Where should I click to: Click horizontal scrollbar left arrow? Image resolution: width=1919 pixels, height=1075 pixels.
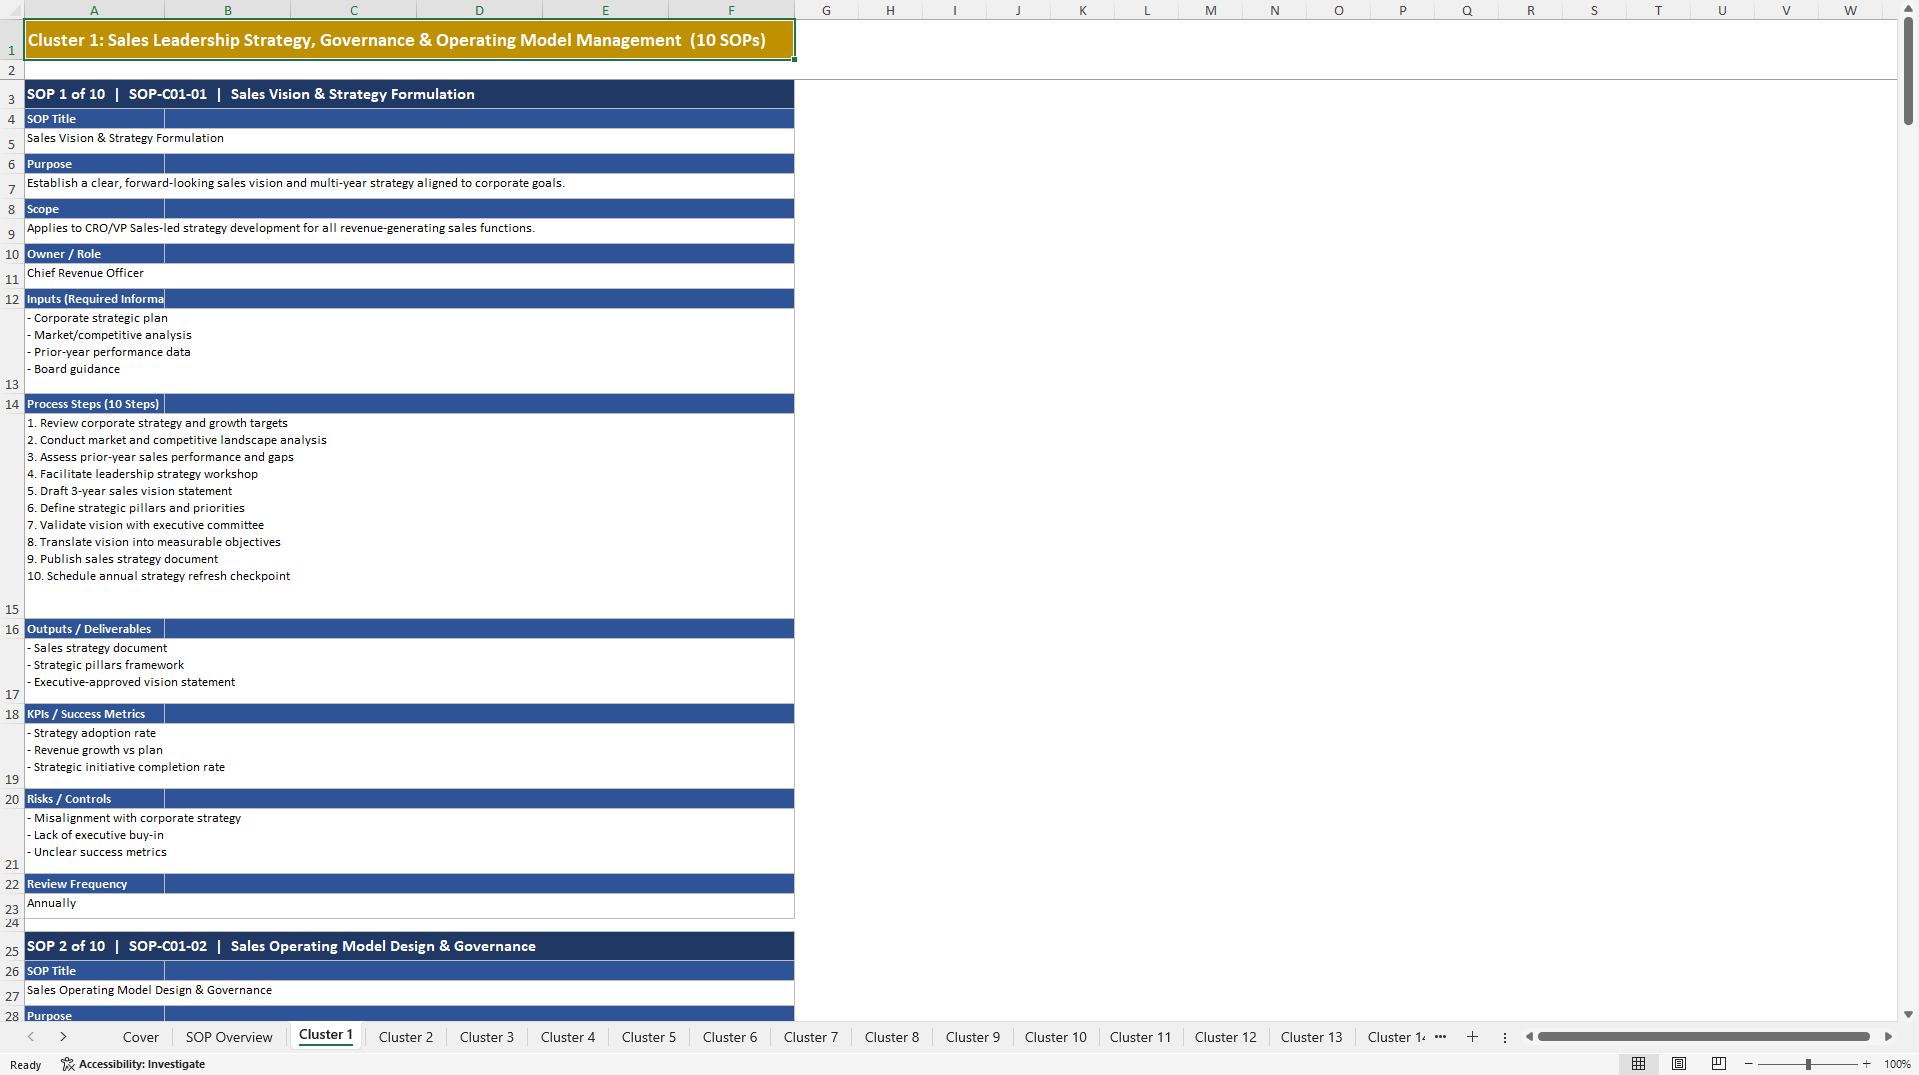click(1529, 1037)
